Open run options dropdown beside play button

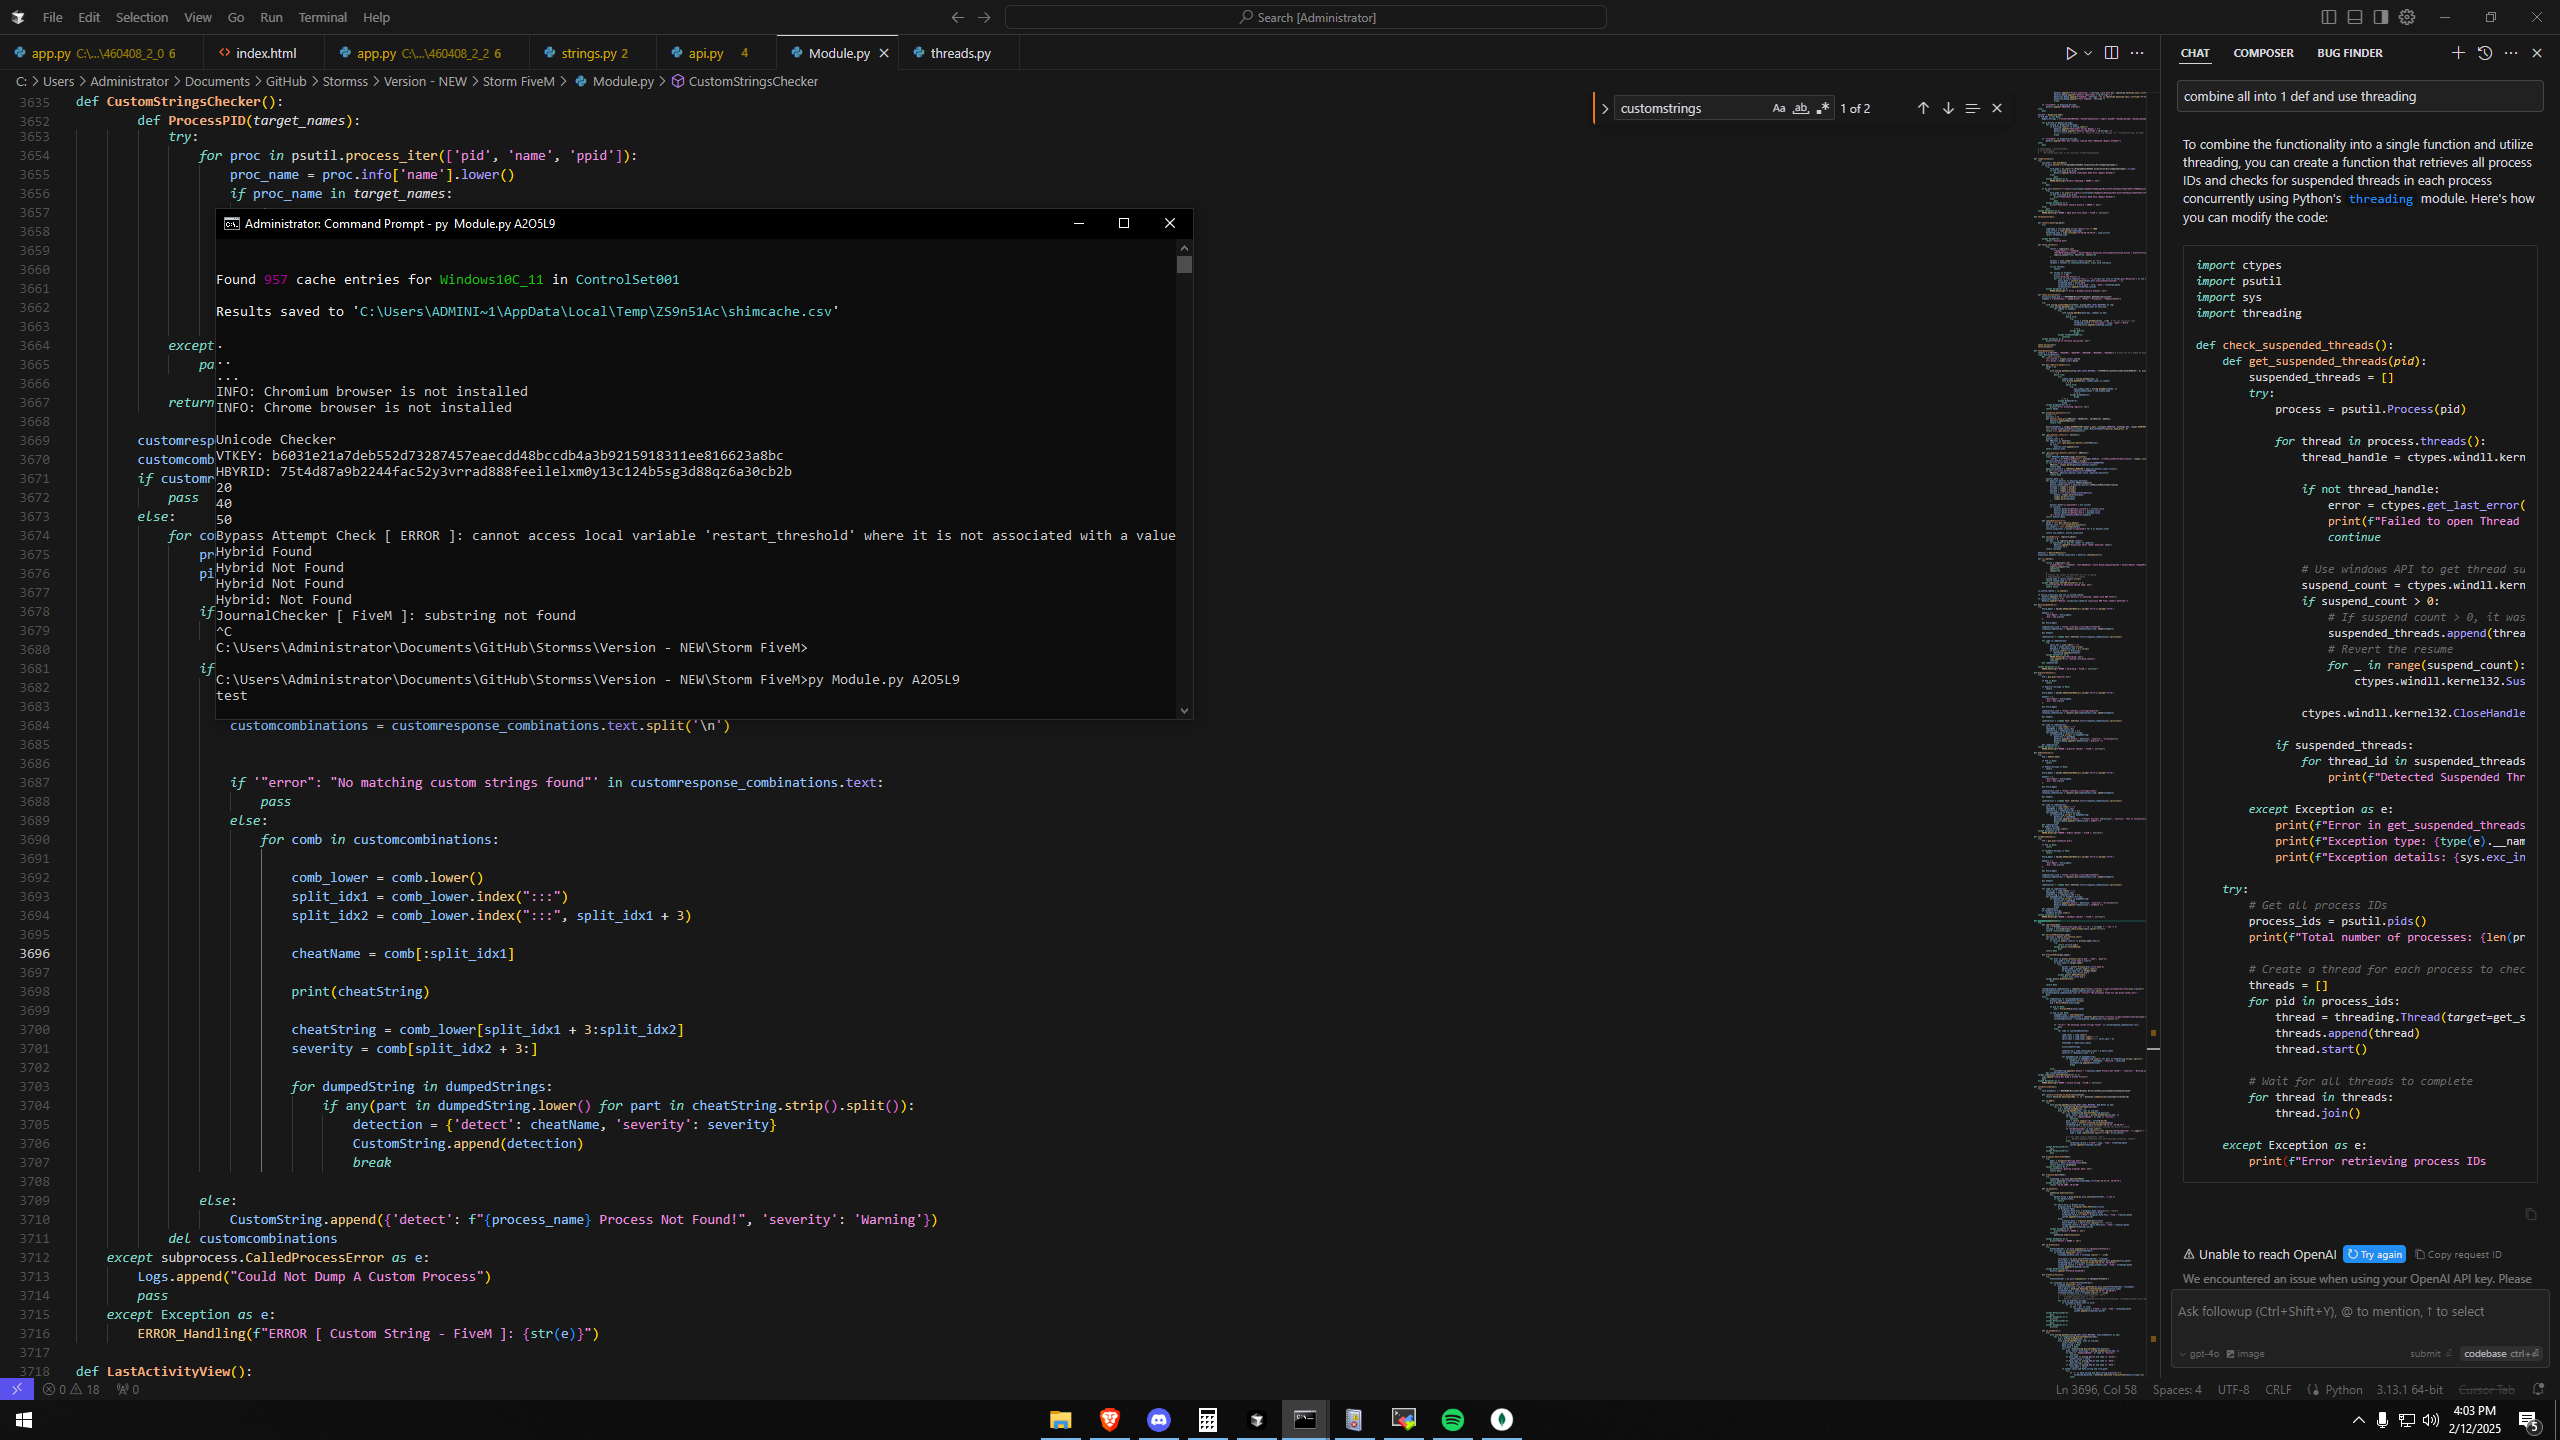[x=2088, y=53]
